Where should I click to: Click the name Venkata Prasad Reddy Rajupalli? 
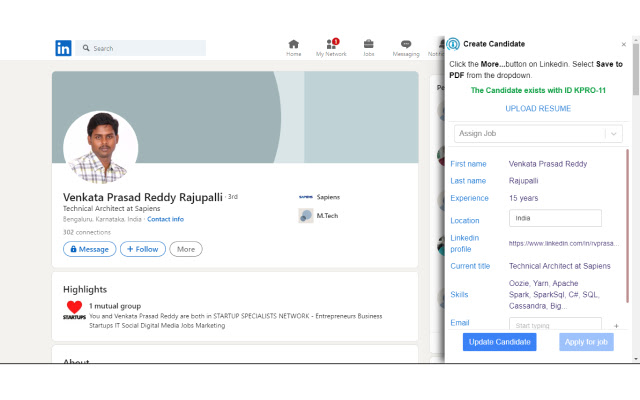pos(143,197)
